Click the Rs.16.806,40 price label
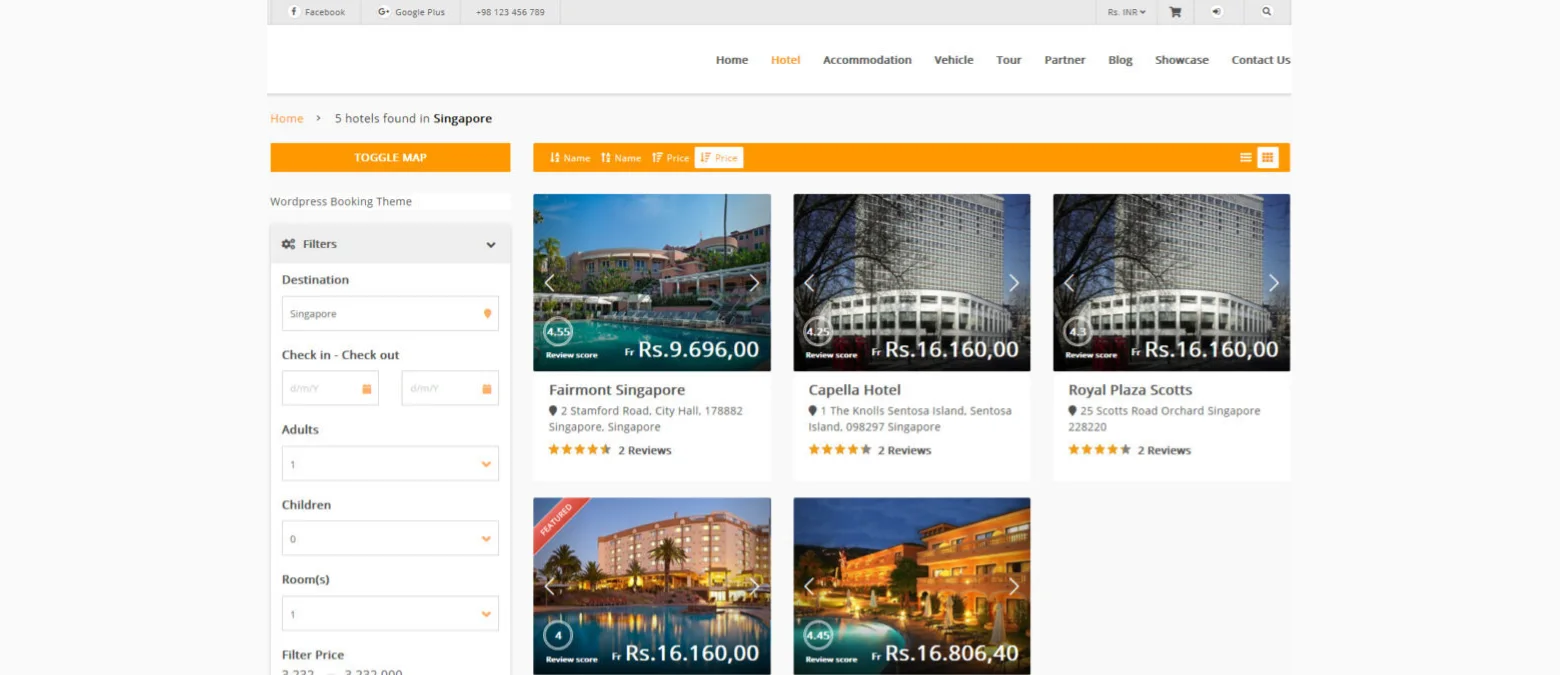The height and width of the screenshot is (675, 1560). pyautogui.click(x=952, y=653)
